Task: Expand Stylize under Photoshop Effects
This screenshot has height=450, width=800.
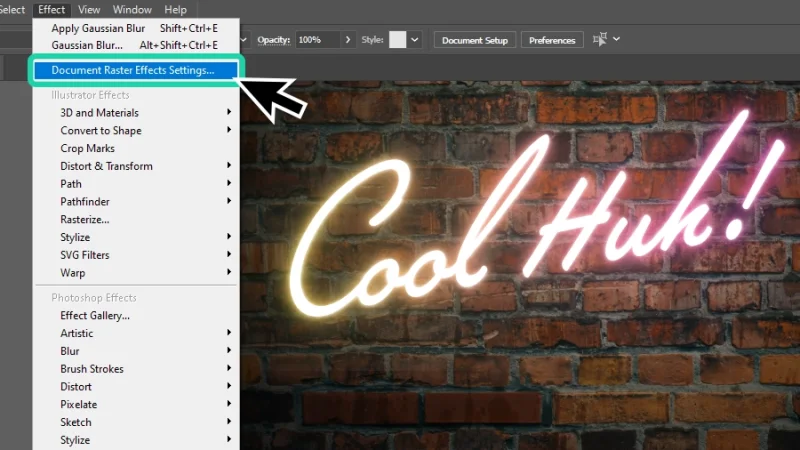Action: pyautogui.click(x=136, y=440)
